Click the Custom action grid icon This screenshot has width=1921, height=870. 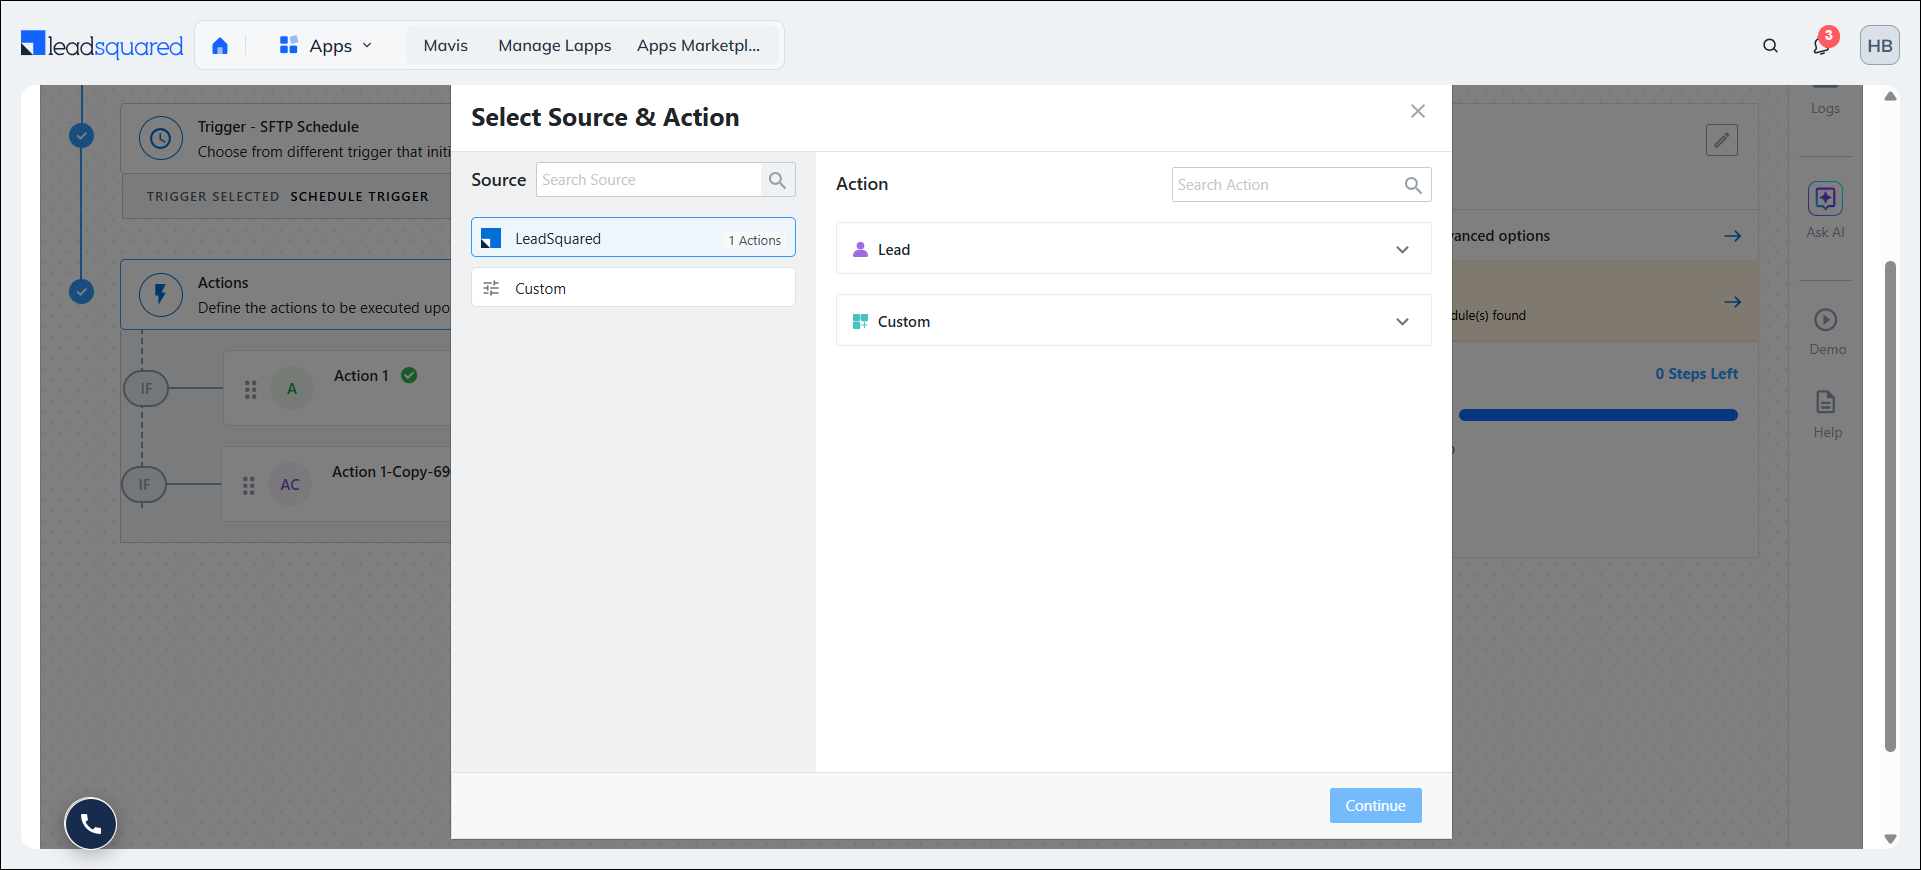[x=860, y=321]
